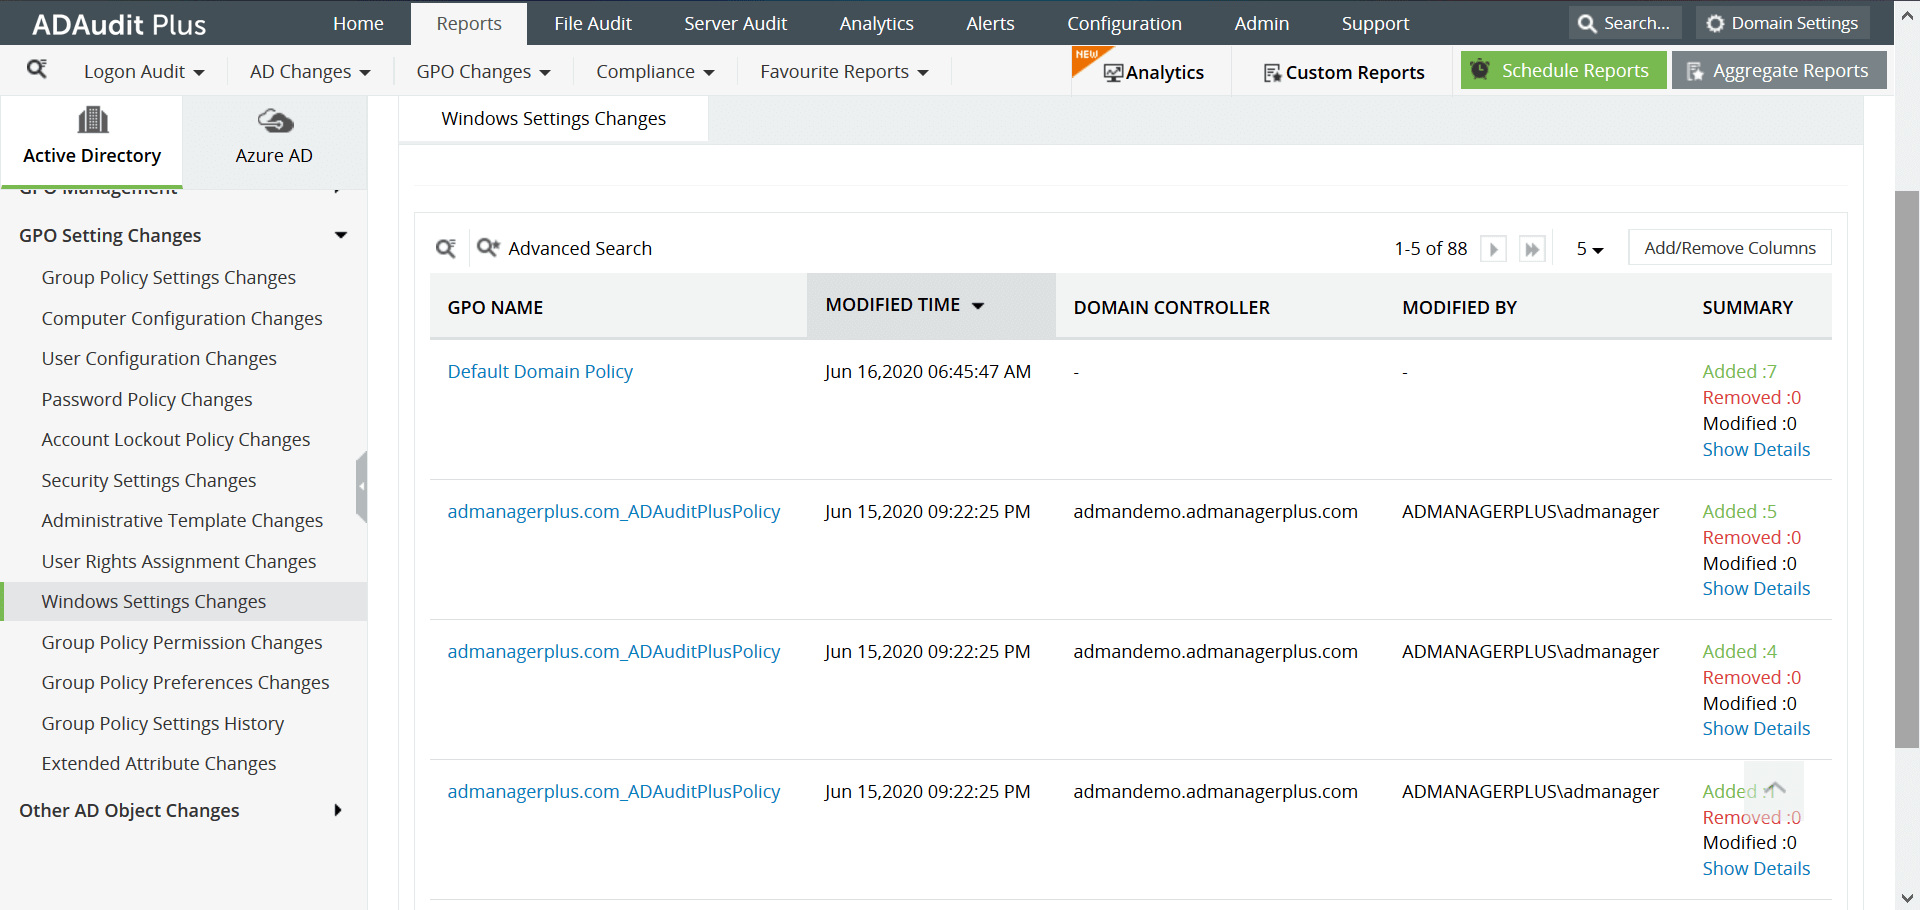Click the Windows Settings Changes report tab

(x=554, y=119)
